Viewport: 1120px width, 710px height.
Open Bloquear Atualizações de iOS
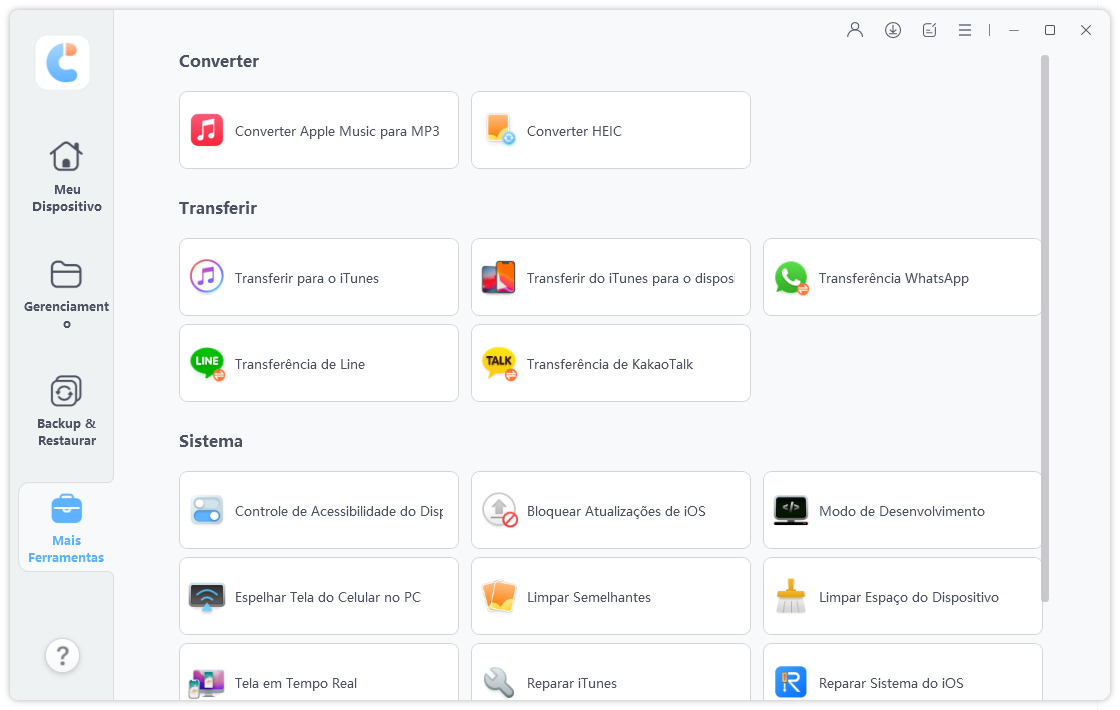[x=610, y=510]
